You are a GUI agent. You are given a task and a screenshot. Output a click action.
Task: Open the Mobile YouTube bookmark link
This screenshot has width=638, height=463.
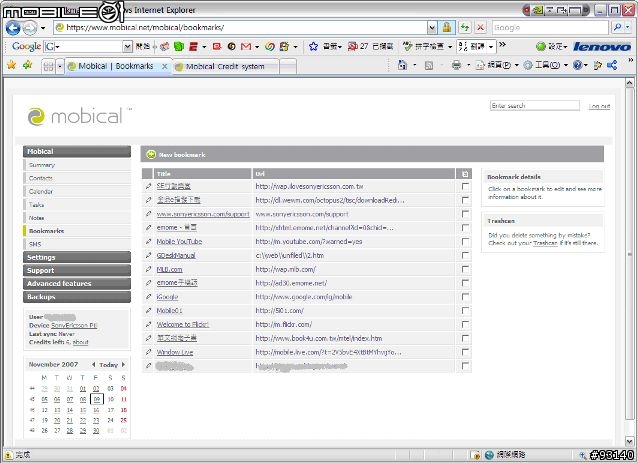coord(179,242)
